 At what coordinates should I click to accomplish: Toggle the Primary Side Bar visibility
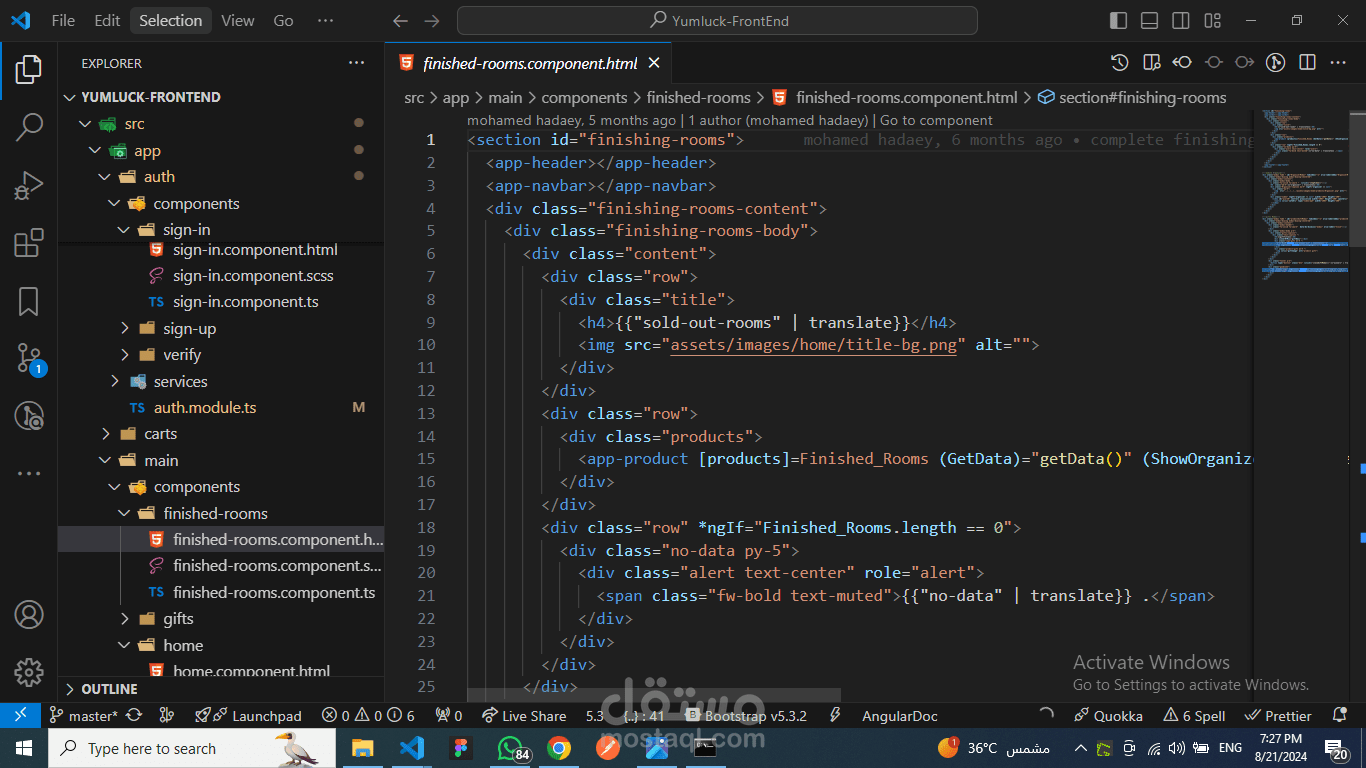coord(1119,20)
